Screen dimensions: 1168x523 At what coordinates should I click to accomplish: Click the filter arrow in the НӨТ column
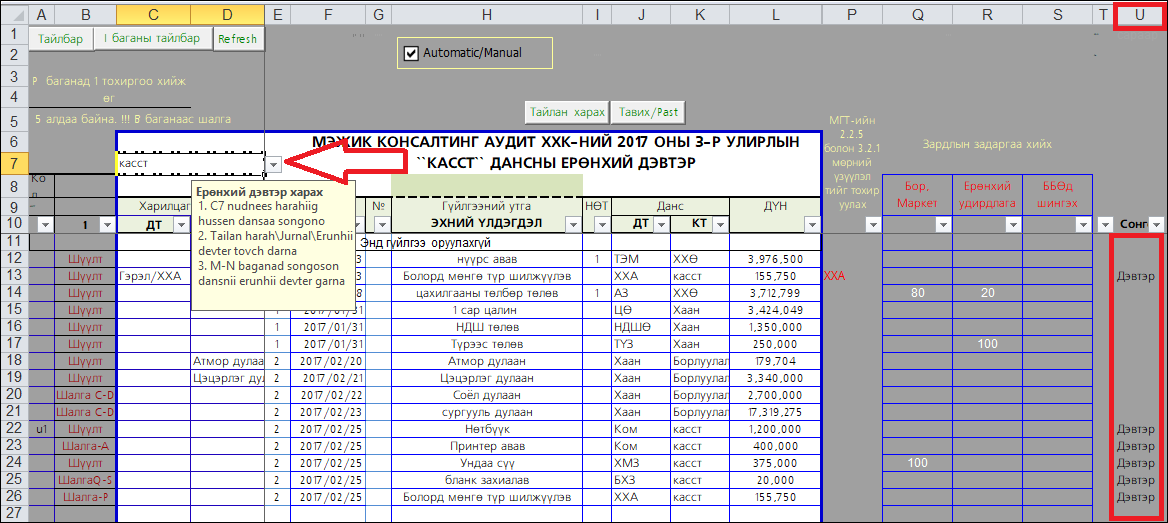point(600,225)
